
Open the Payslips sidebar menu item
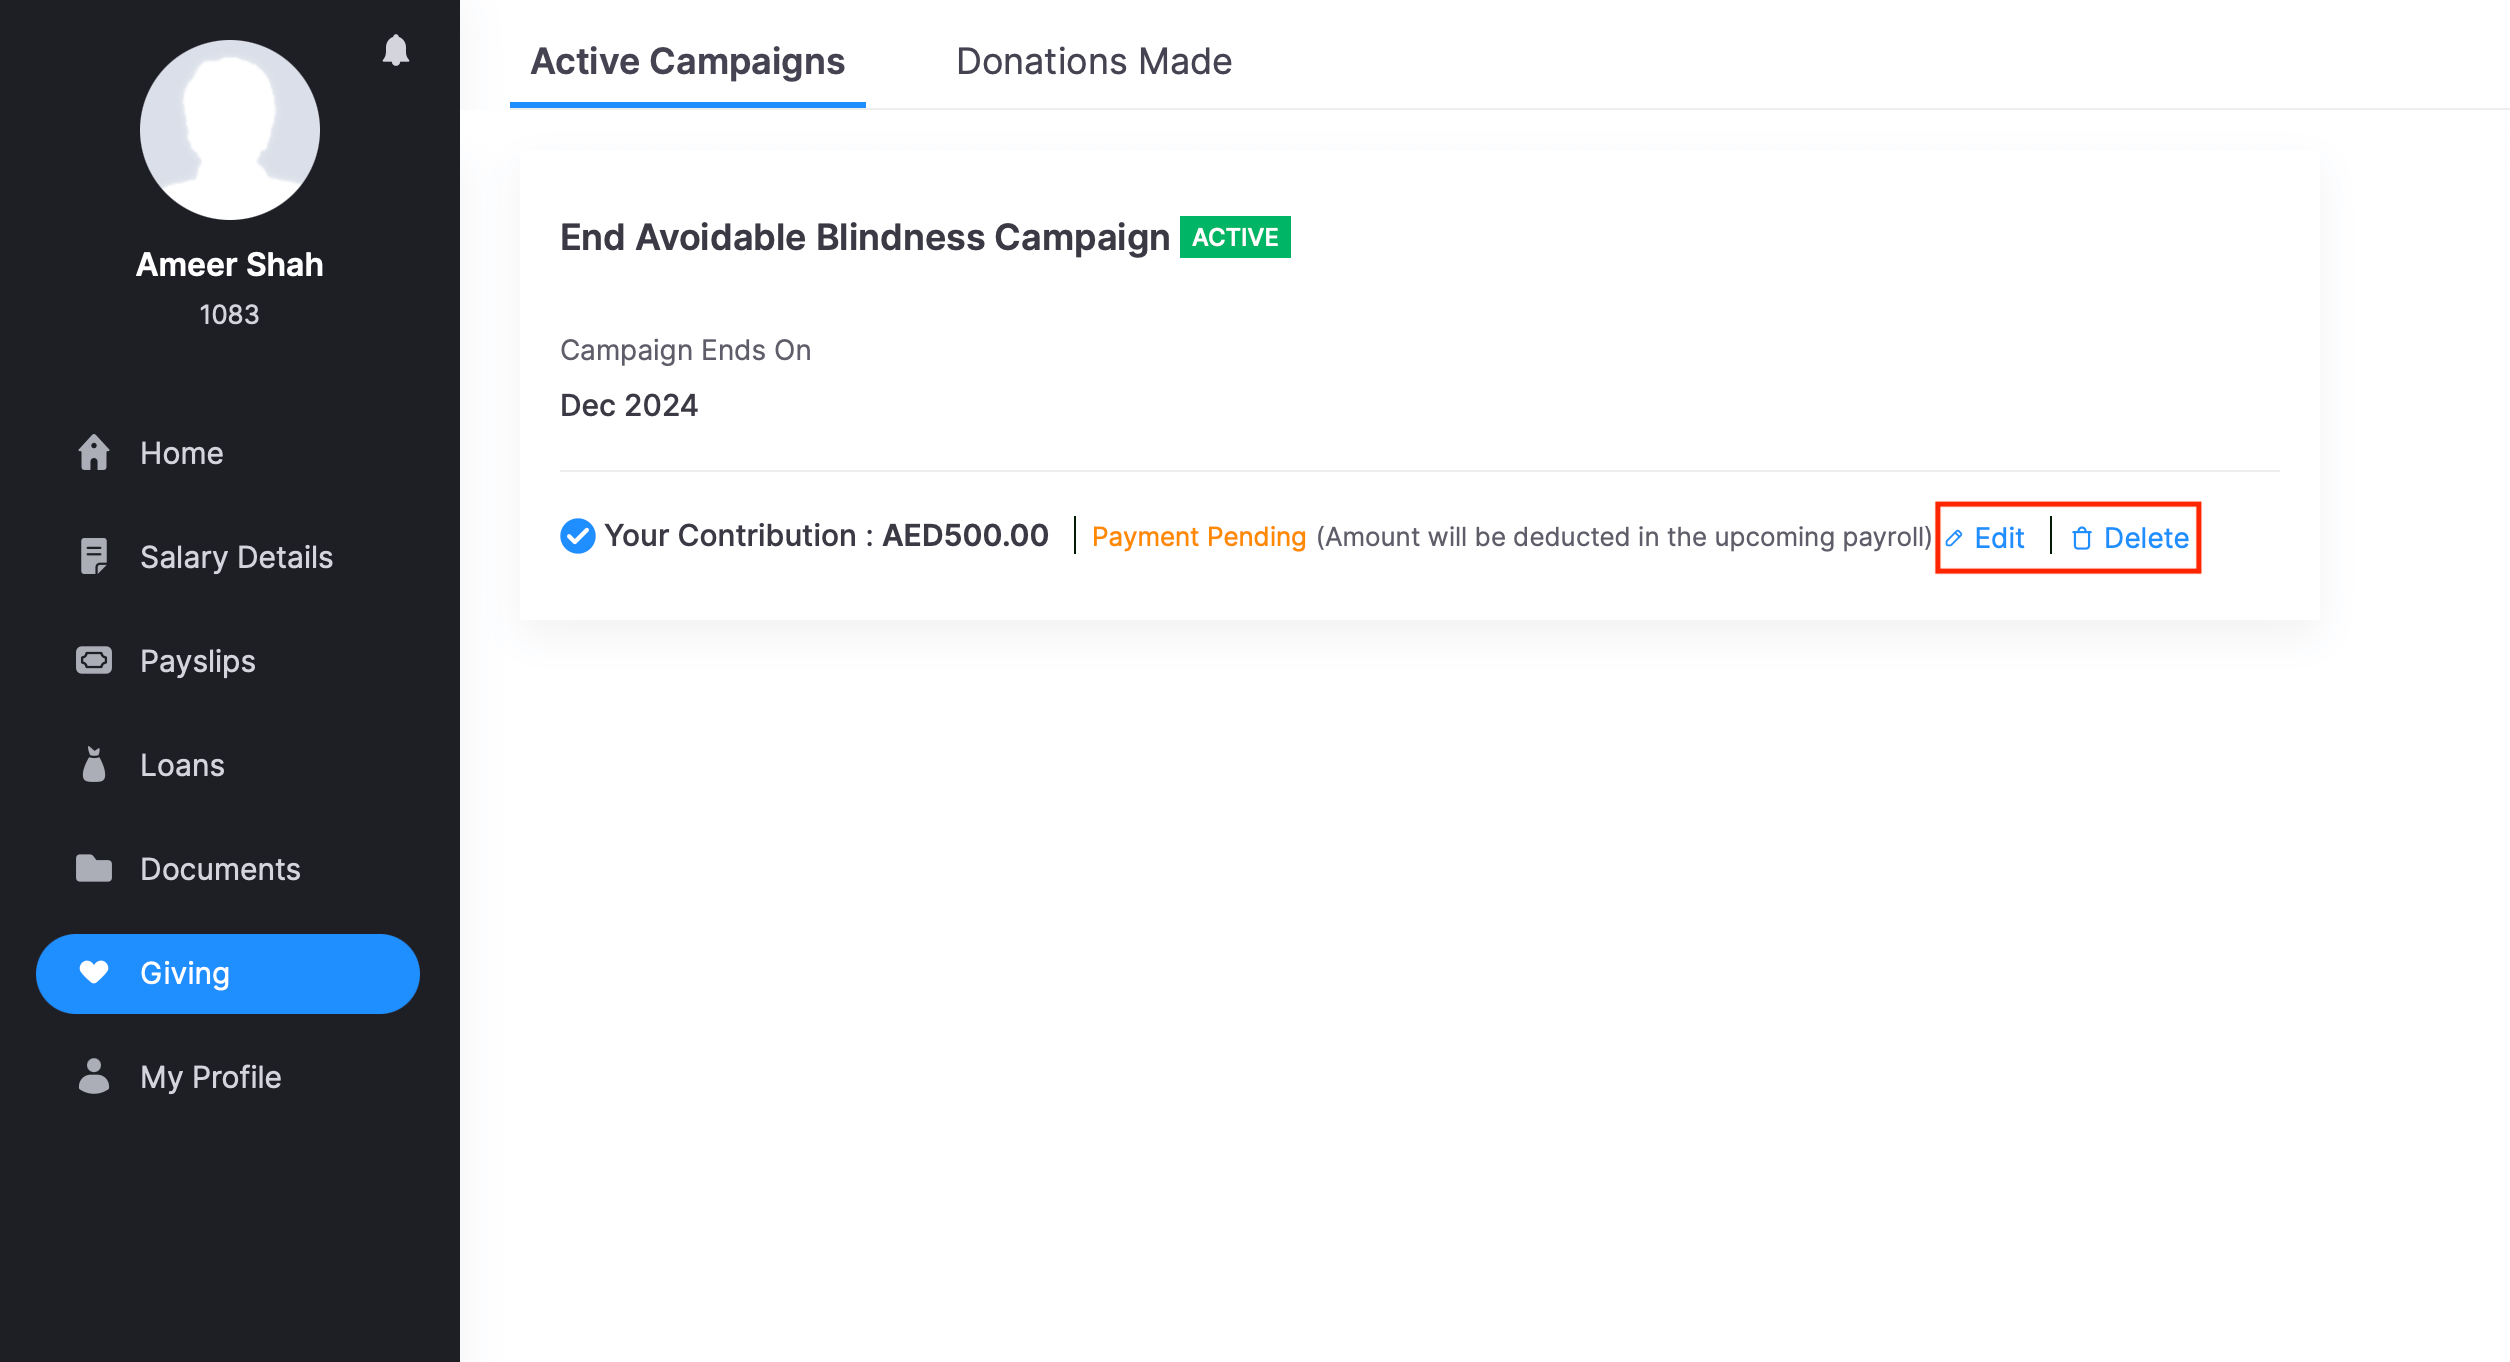(x=197, y=661)
